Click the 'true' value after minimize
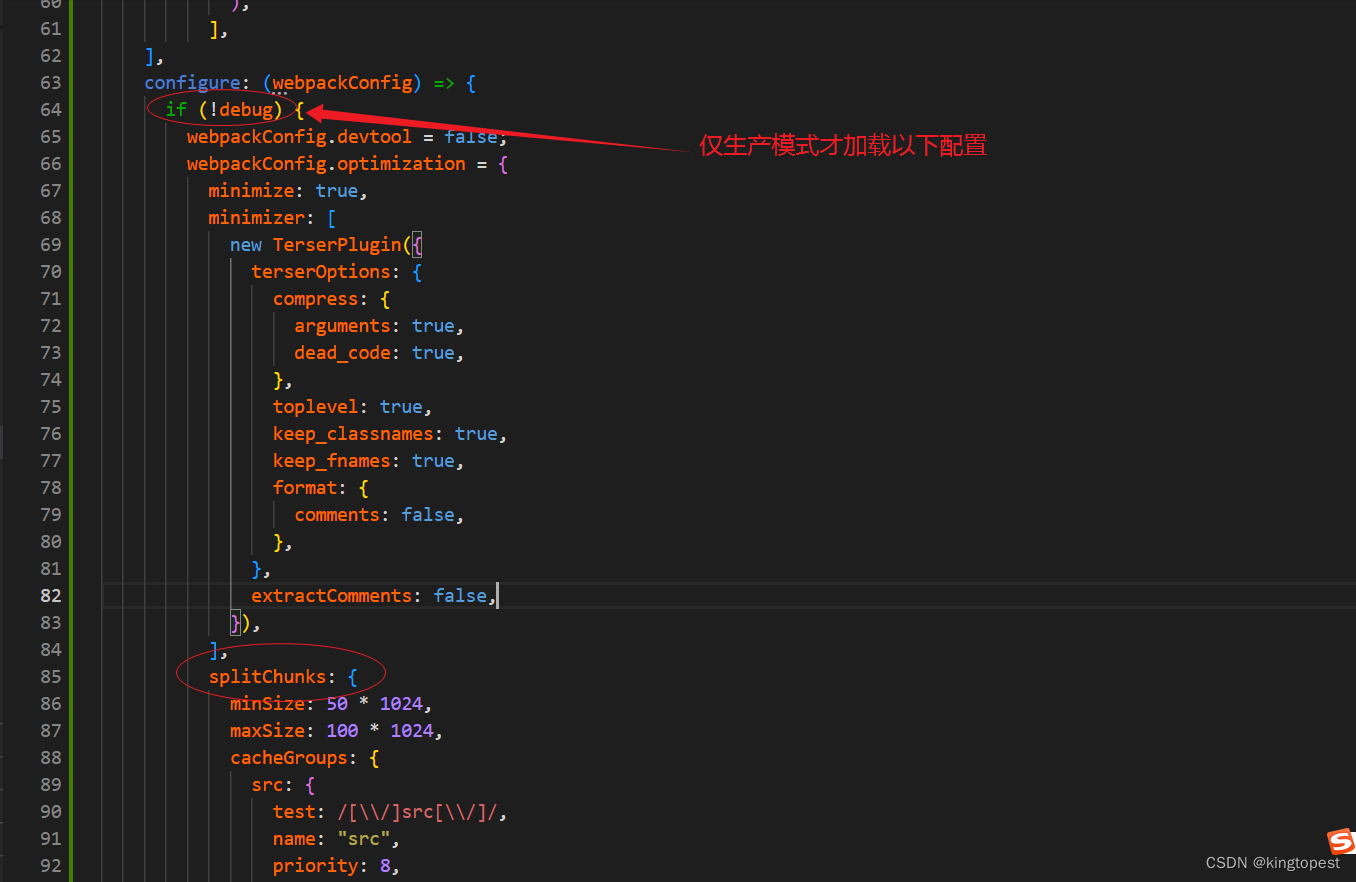Screen dimensions: 1356x882 (x=337, y=190)
